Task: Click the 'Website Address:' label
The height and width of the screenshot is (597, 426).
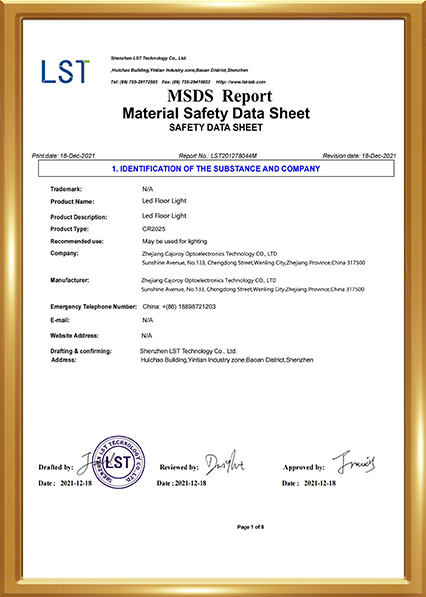Action: (x=74, y=335)
